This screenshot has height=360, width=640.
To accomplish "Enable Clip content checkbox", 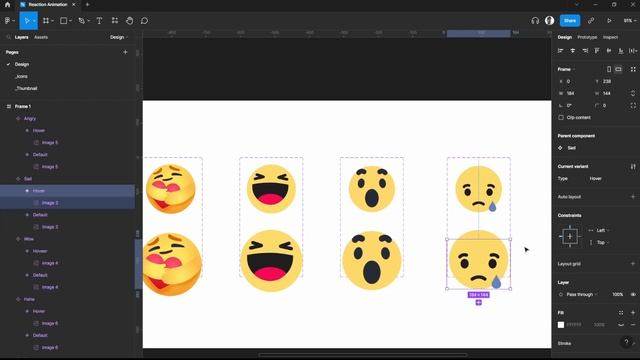I will click(561, 118).
